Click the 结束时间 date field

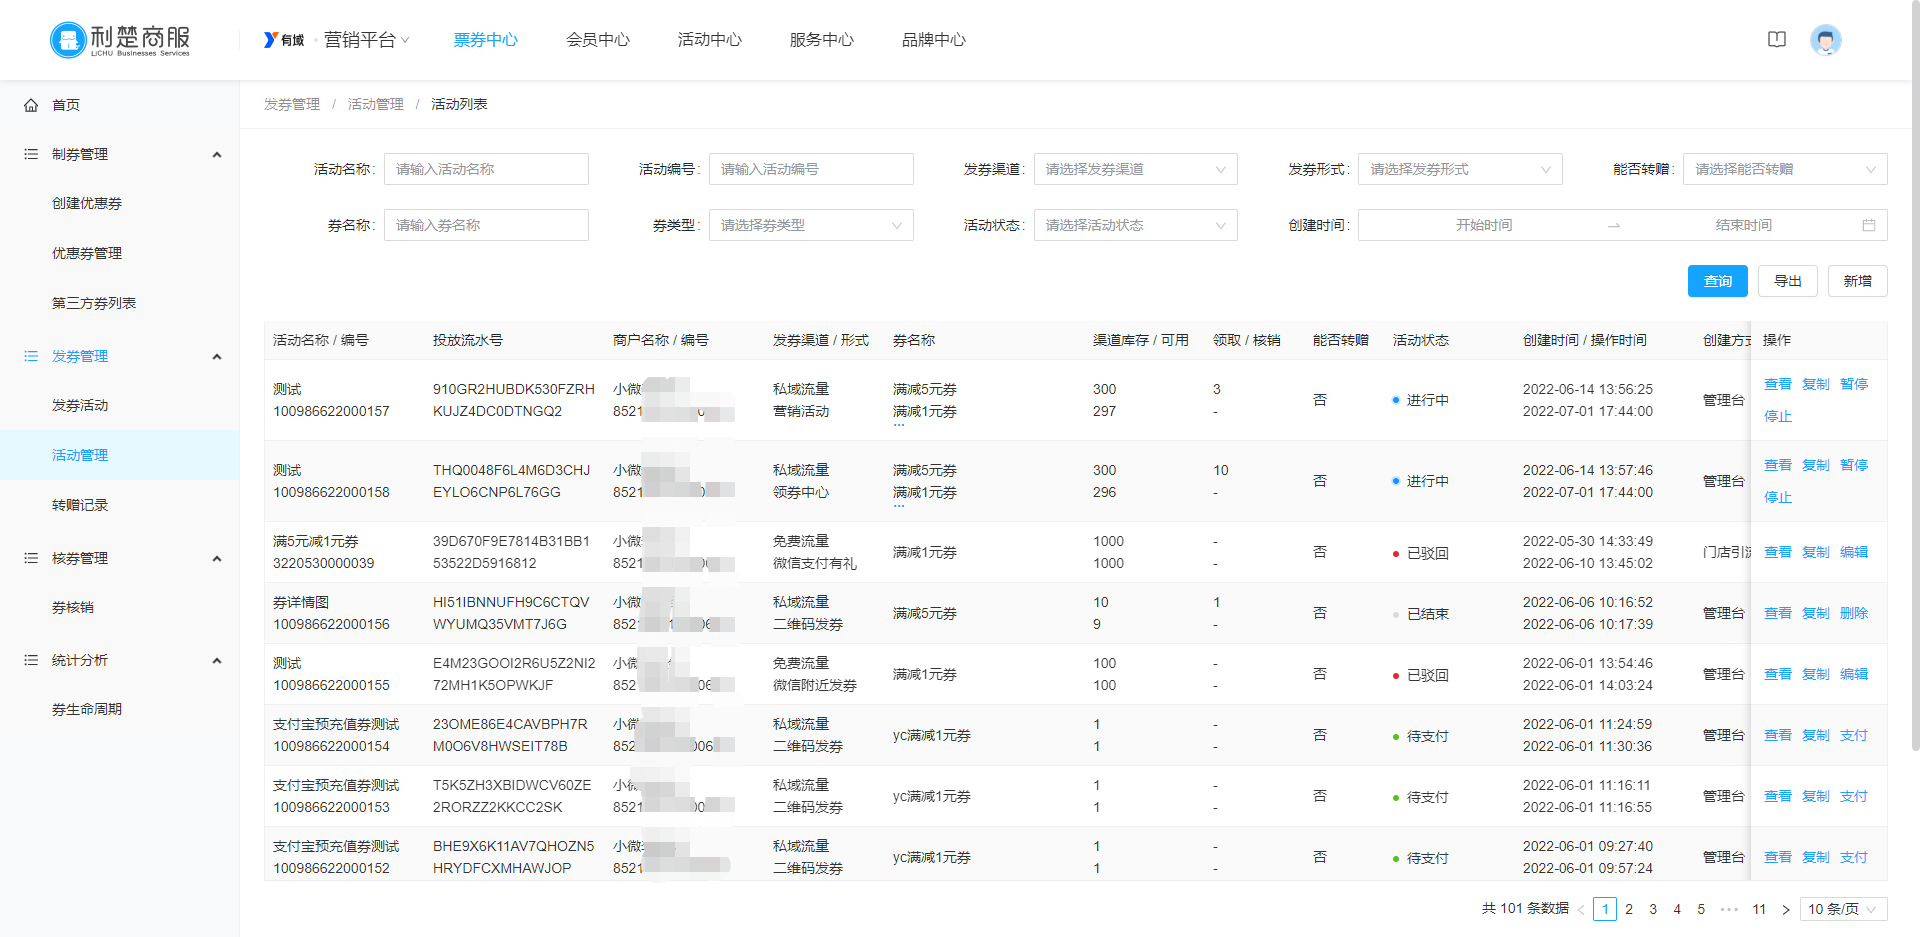click(1743, 225)
